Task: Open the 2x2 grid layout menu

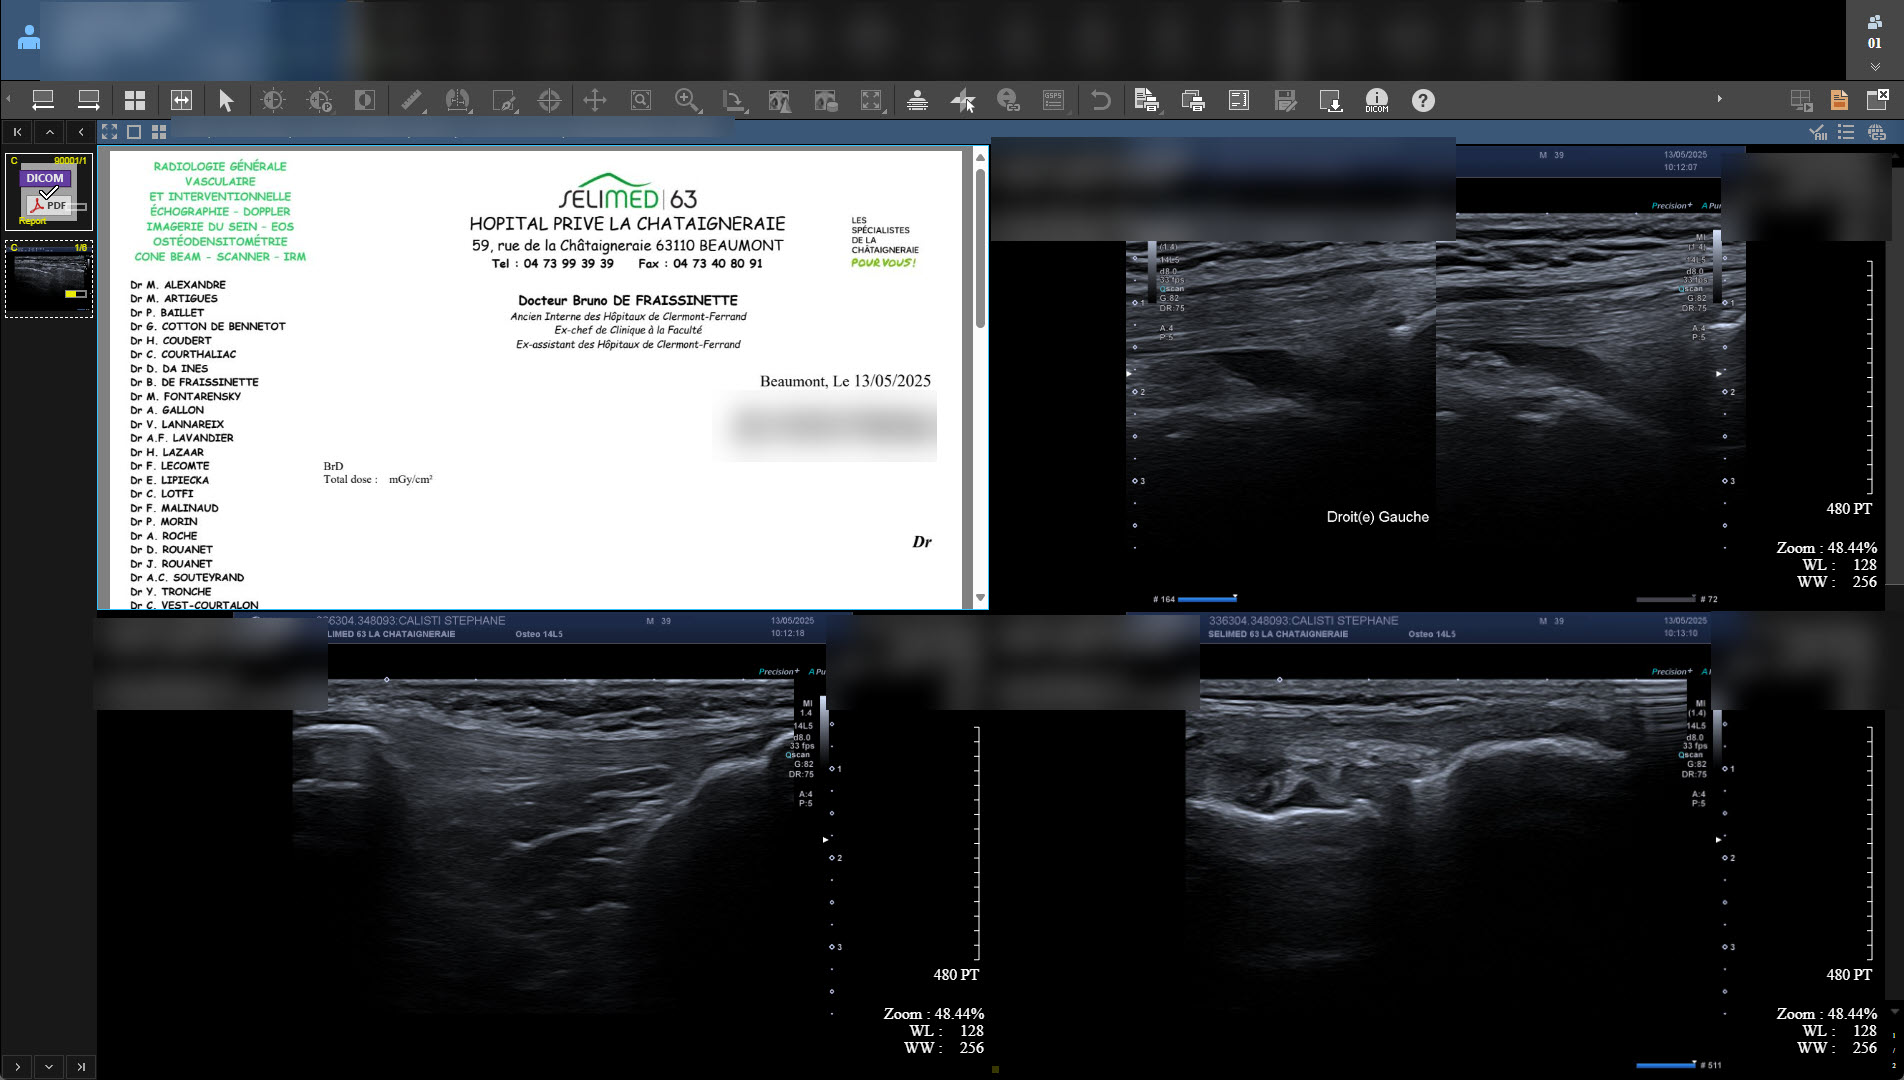Action: tap(135, 101)
